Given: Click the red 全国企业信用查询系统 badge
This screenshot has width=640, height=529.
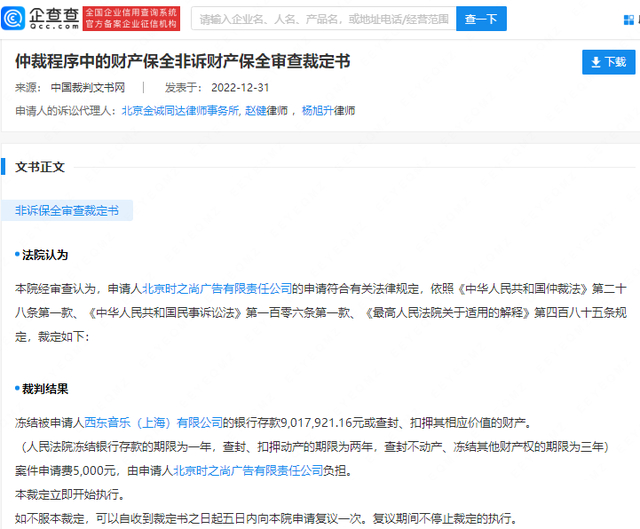Looking at the screenshot, I should coord(131,18).
